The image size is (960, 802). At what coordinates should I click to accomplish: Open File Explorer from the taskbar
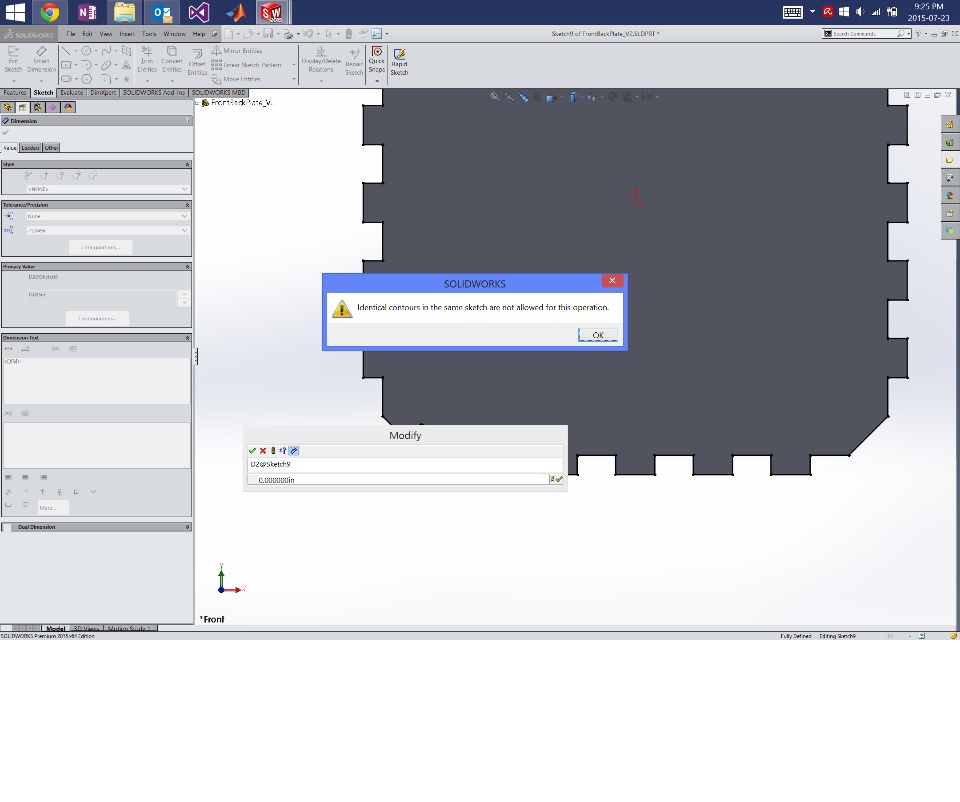click(124, 12)
